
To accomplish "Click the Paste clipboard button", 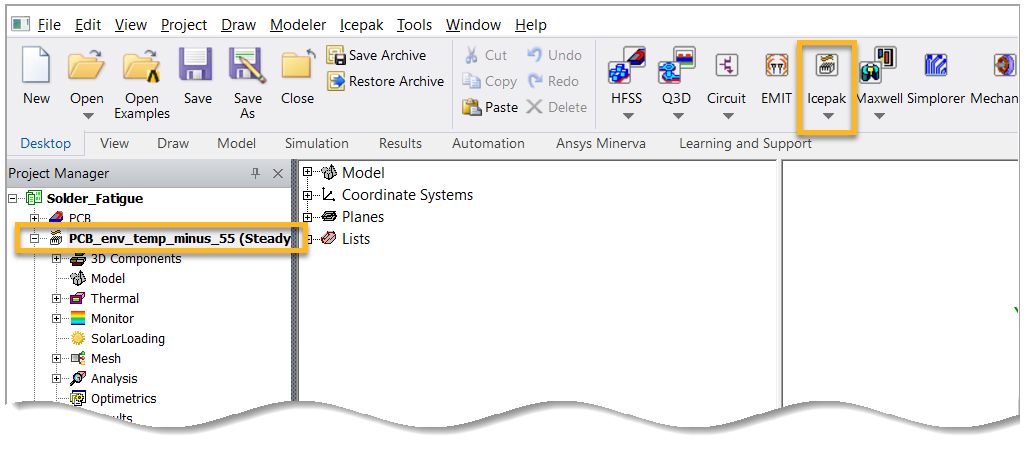I will click(490, 107).
